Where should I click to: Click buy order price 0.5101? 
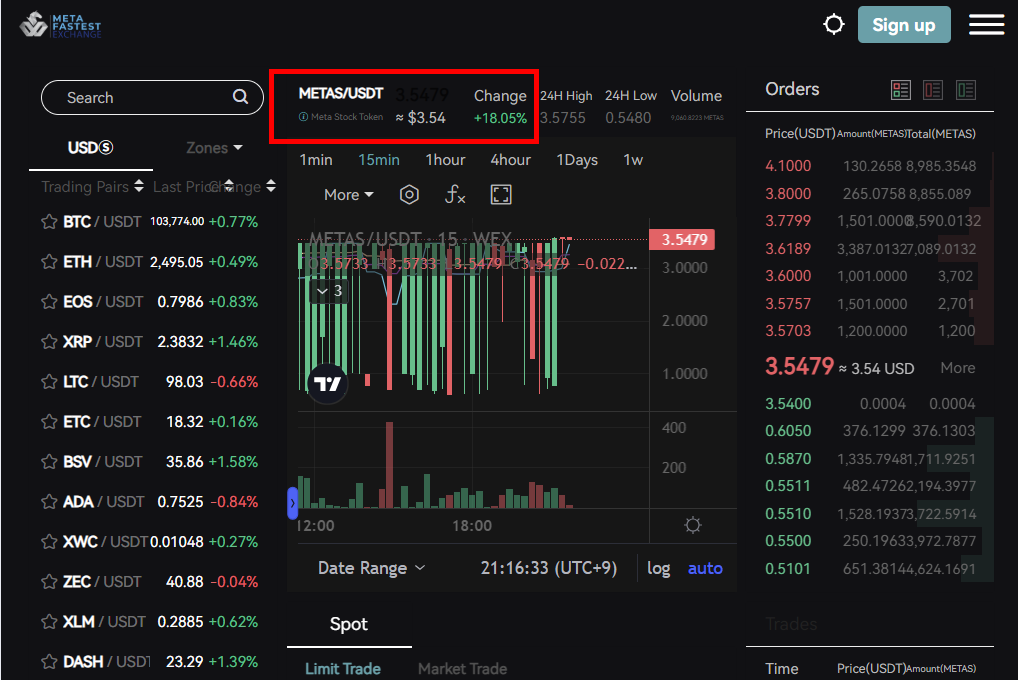pos(788,569)
